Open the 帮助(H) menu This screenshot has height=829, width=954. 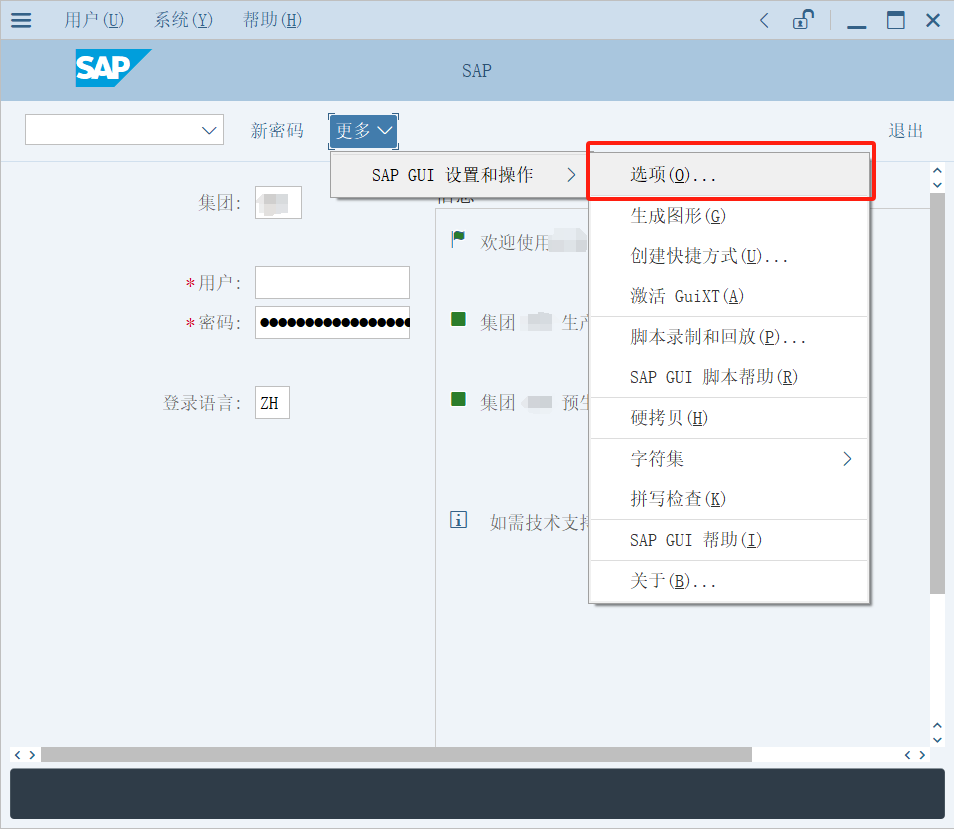coord(272,20)
